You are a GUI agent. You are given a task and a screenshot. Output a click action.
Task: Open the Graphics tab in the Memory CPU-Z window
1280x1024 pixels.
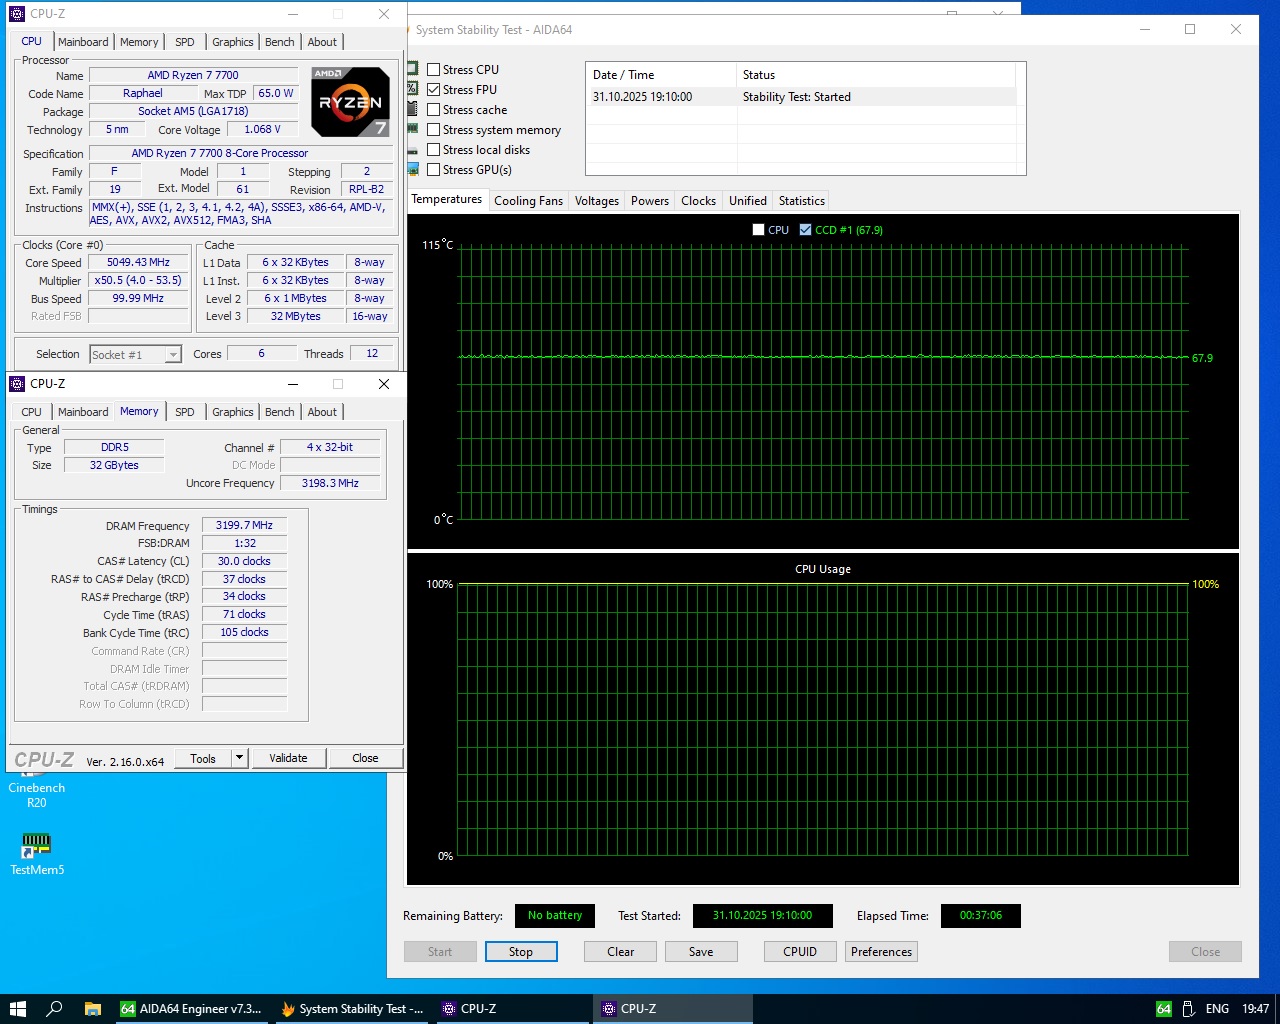coord(233,412)
